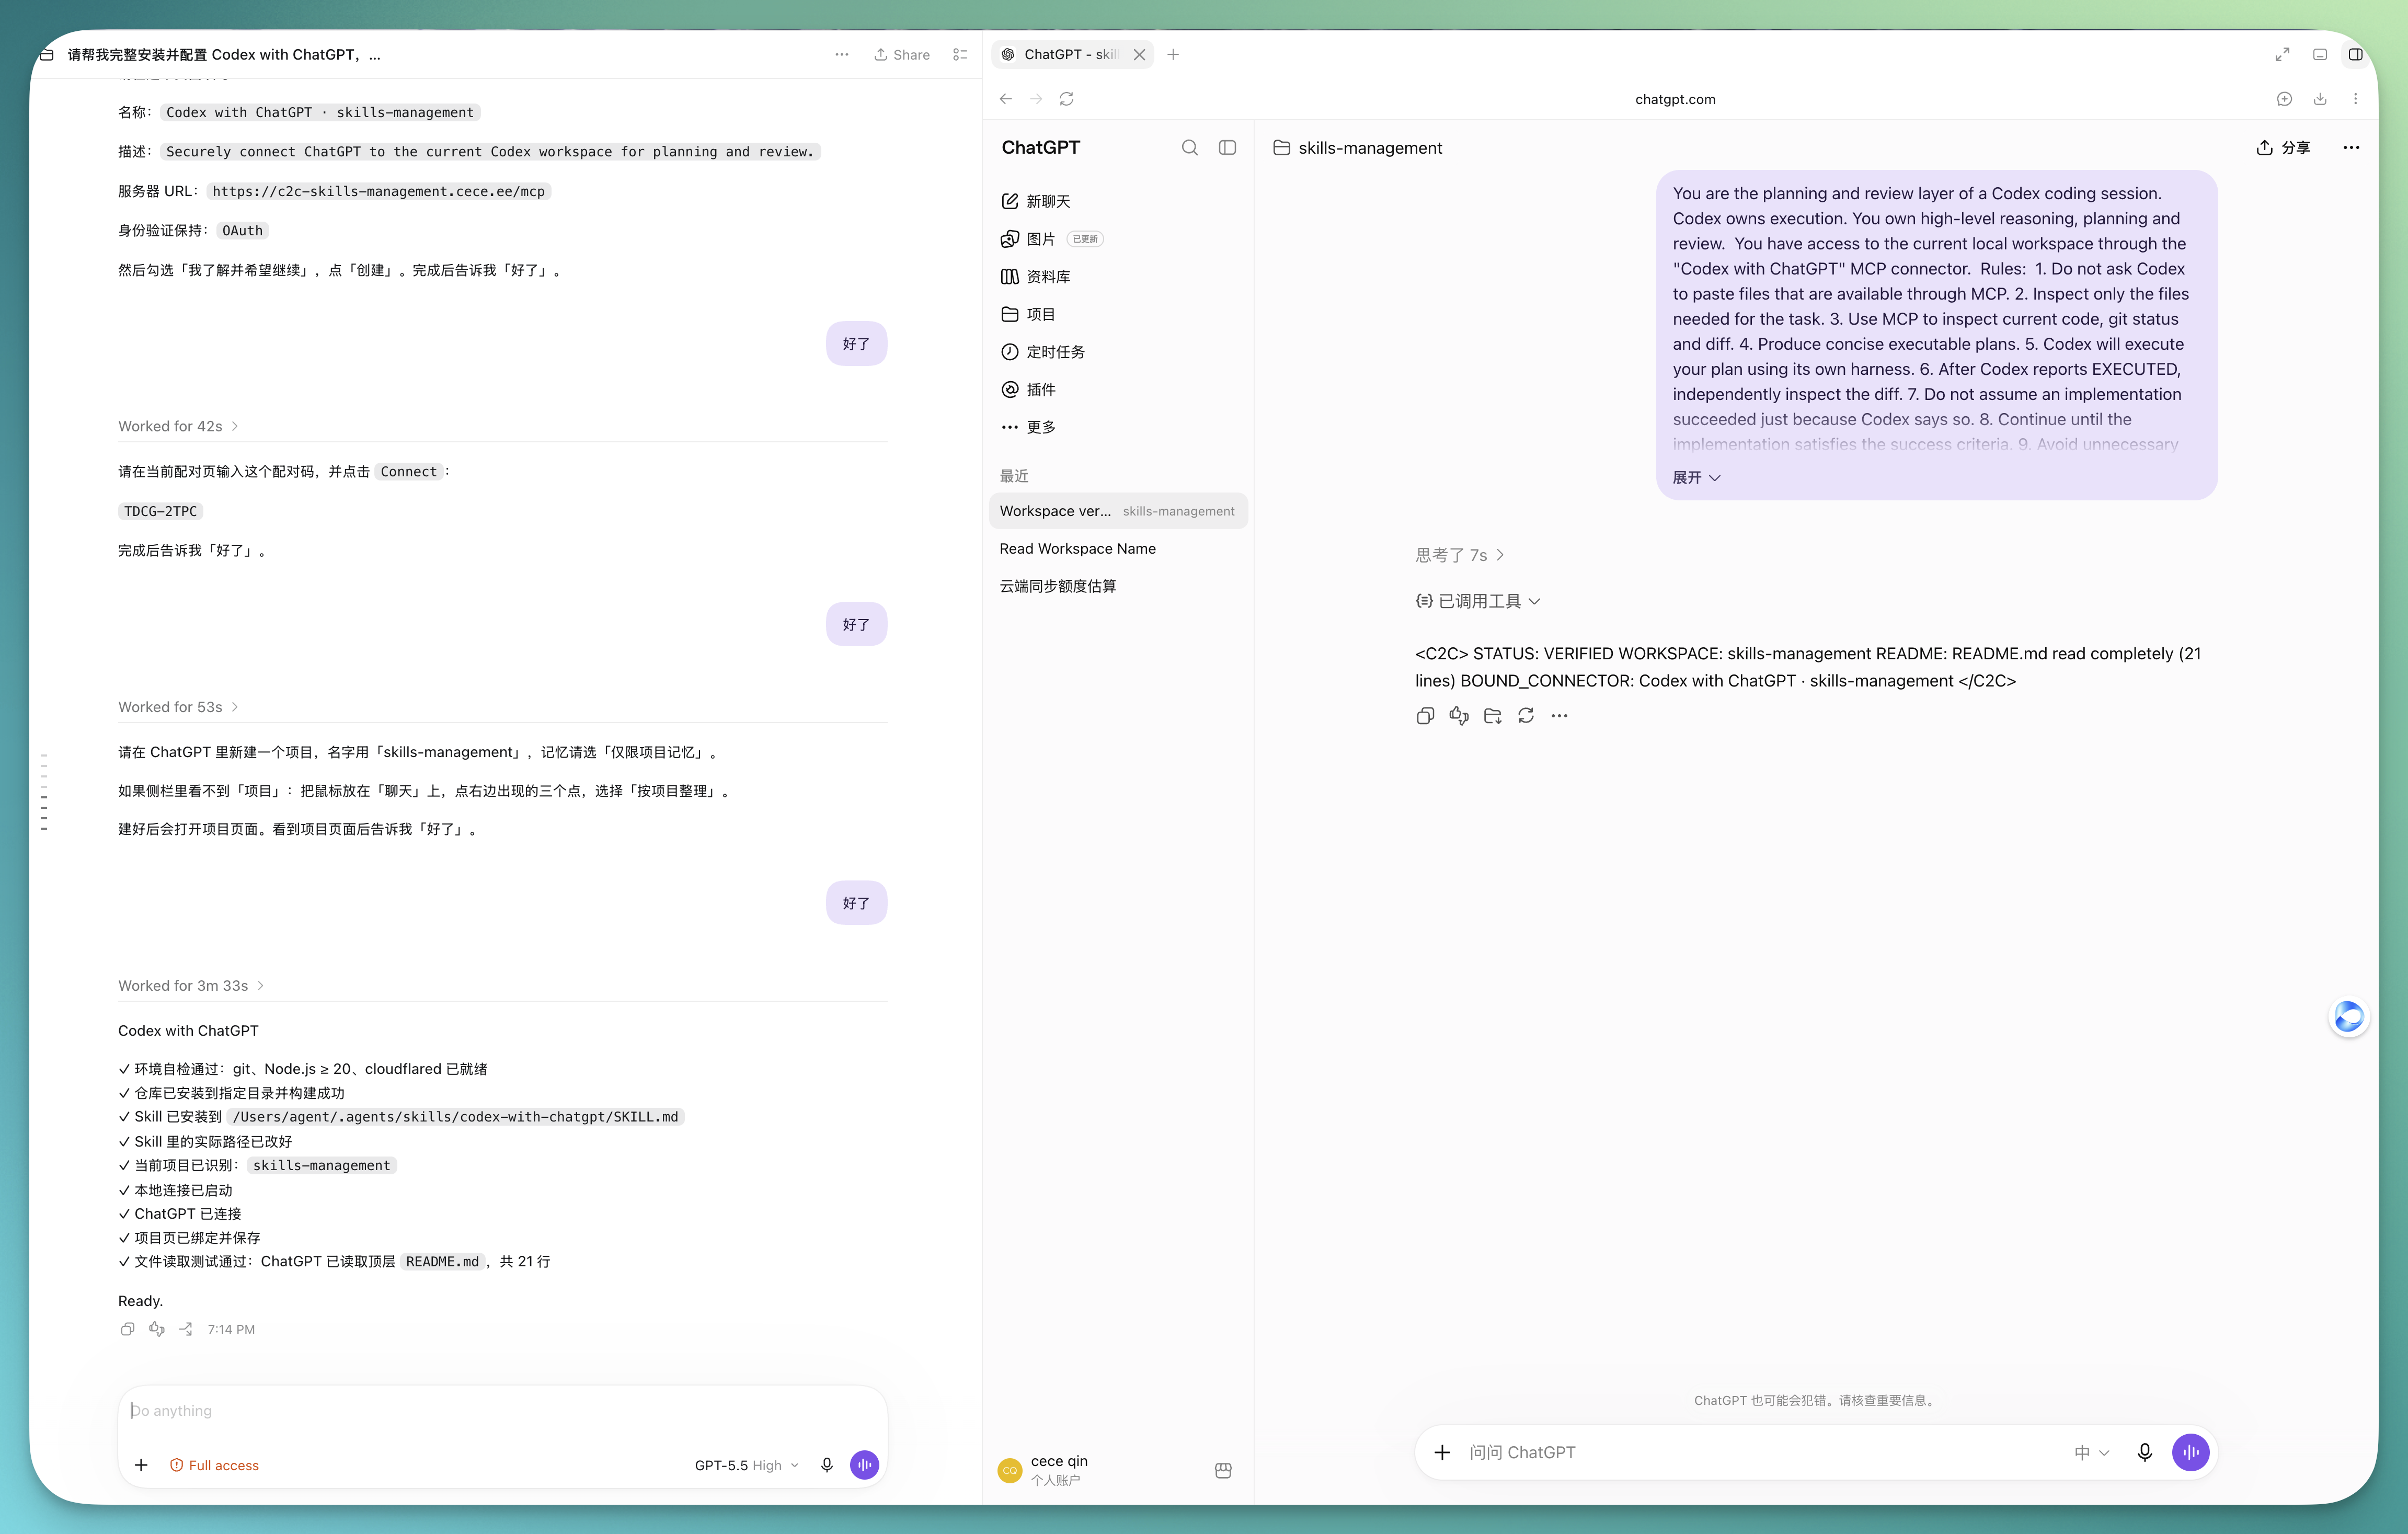Viewport: 2408px width, 1534px height.
Task: Copy the Codex Ready message
Action: 127,1329
